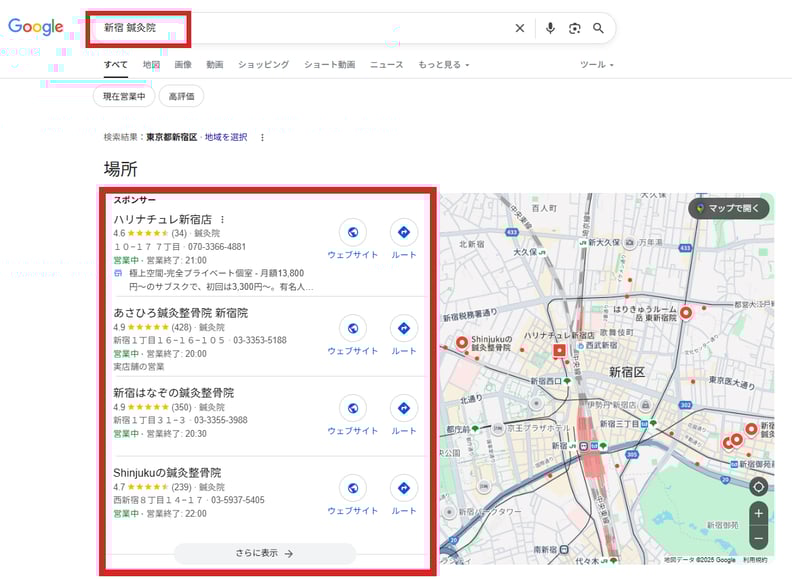Open the 新宿はなぞの鍼灸整骨院 listing title
The width and height of the screenshot is (792, 579).
[174, 393]
